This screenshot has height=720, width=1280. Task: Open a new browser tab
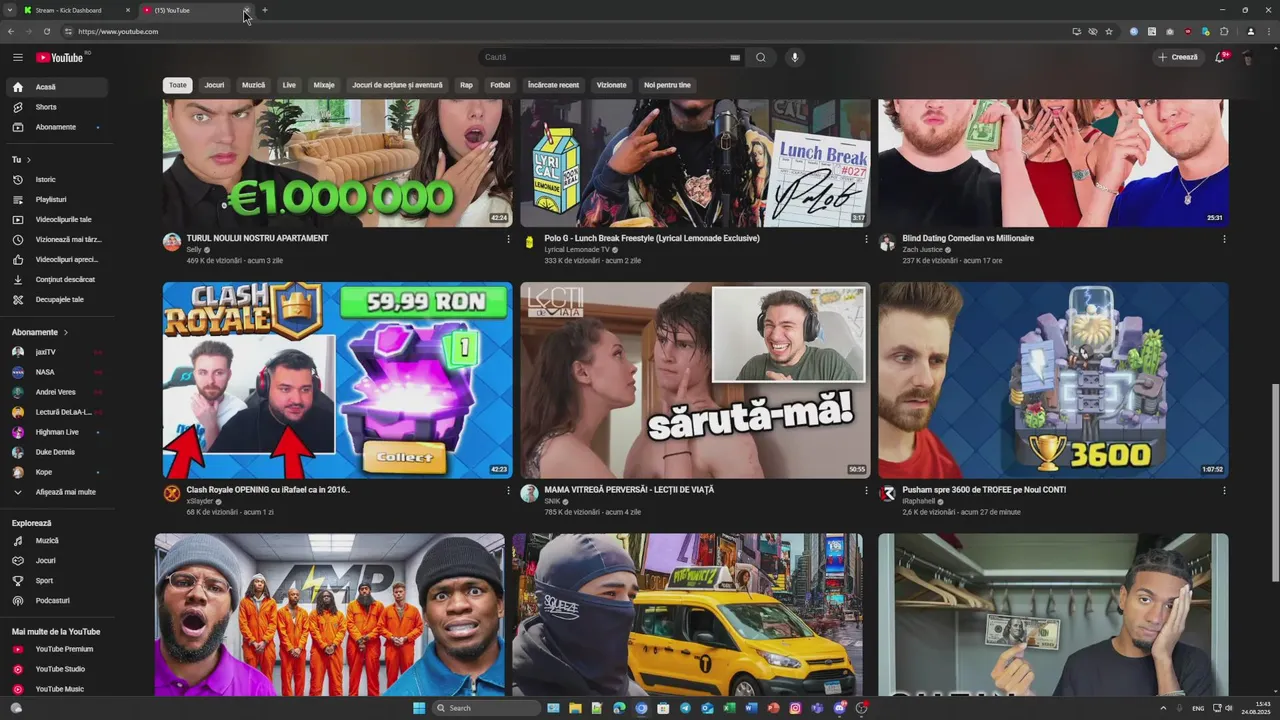pyautogui.click(x=264, y=10)
